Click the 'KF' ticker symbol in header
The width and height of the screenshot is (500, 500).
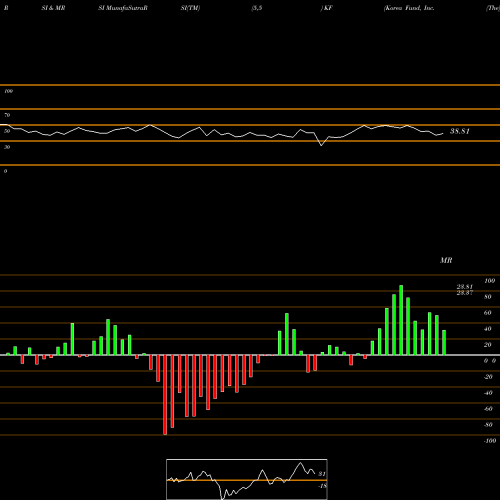tap(328, 8)
